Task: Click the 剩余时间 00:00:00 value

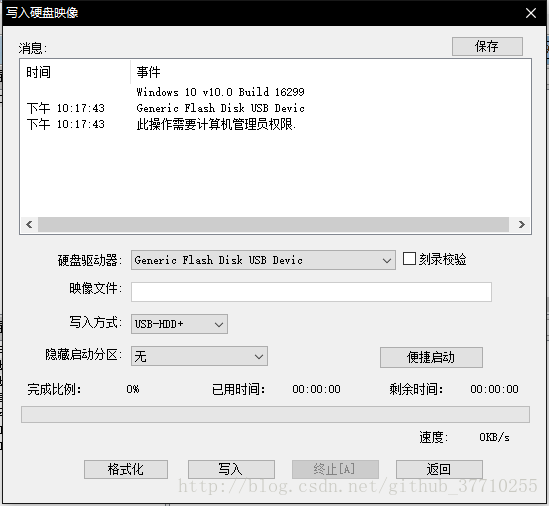Action: click(494, 389)
